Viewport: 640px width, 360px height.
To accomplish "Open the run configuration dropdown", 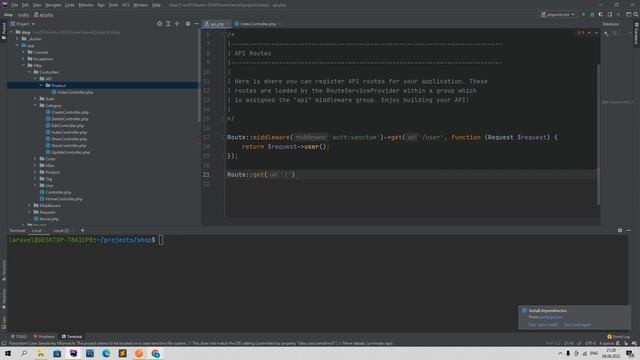I will point(558,14).
